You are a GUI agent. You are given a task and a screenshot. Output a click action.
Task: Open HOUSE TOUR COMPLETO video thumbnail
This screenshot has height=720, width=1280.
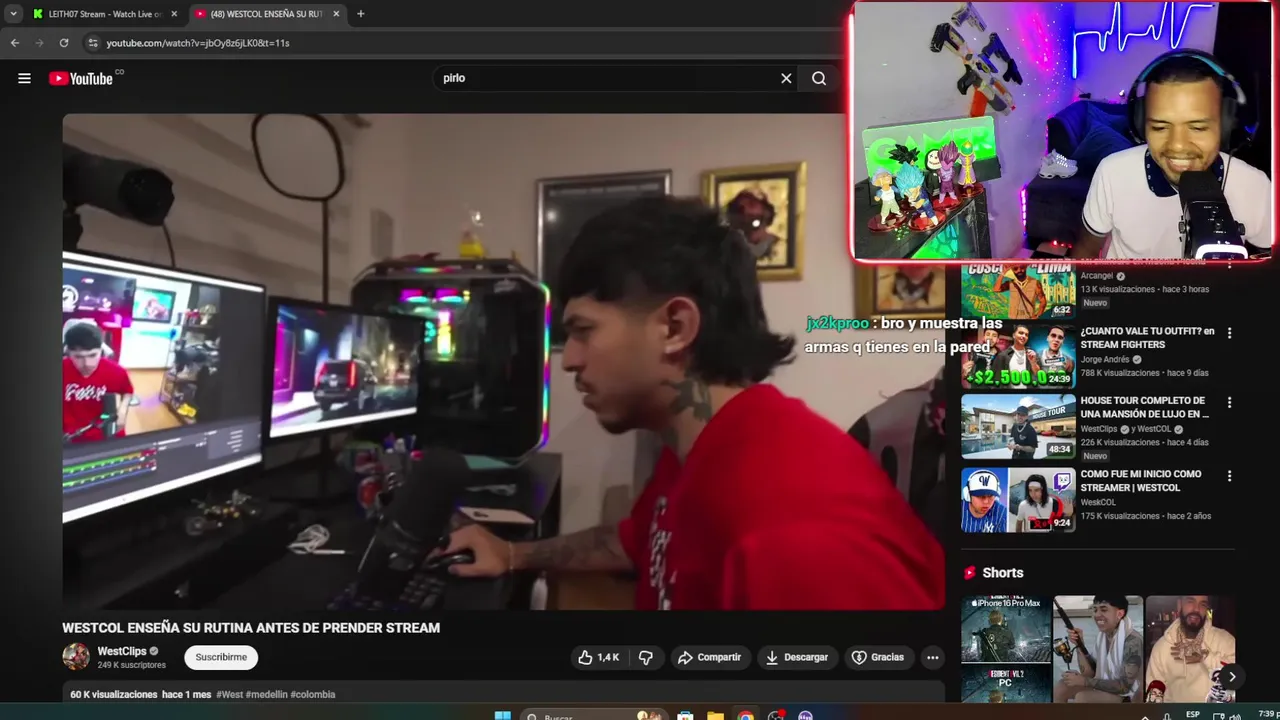coord(1018,425)
